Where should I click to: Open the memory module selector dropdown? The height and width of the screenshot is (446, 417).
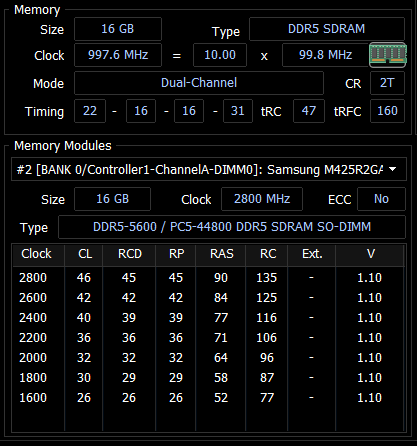point(209,169)
